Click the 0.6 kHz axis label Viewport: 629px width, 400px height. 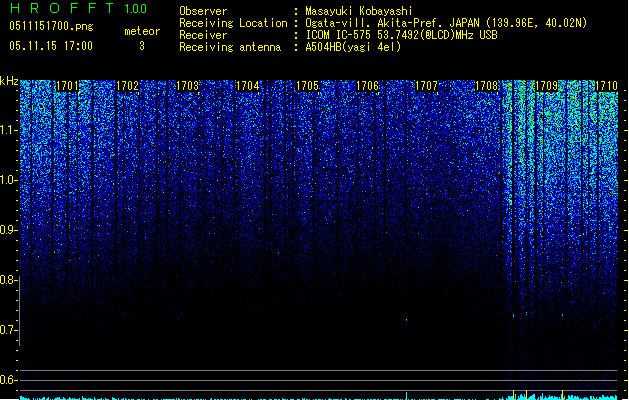pyautogui.click(x=9, y=380)
